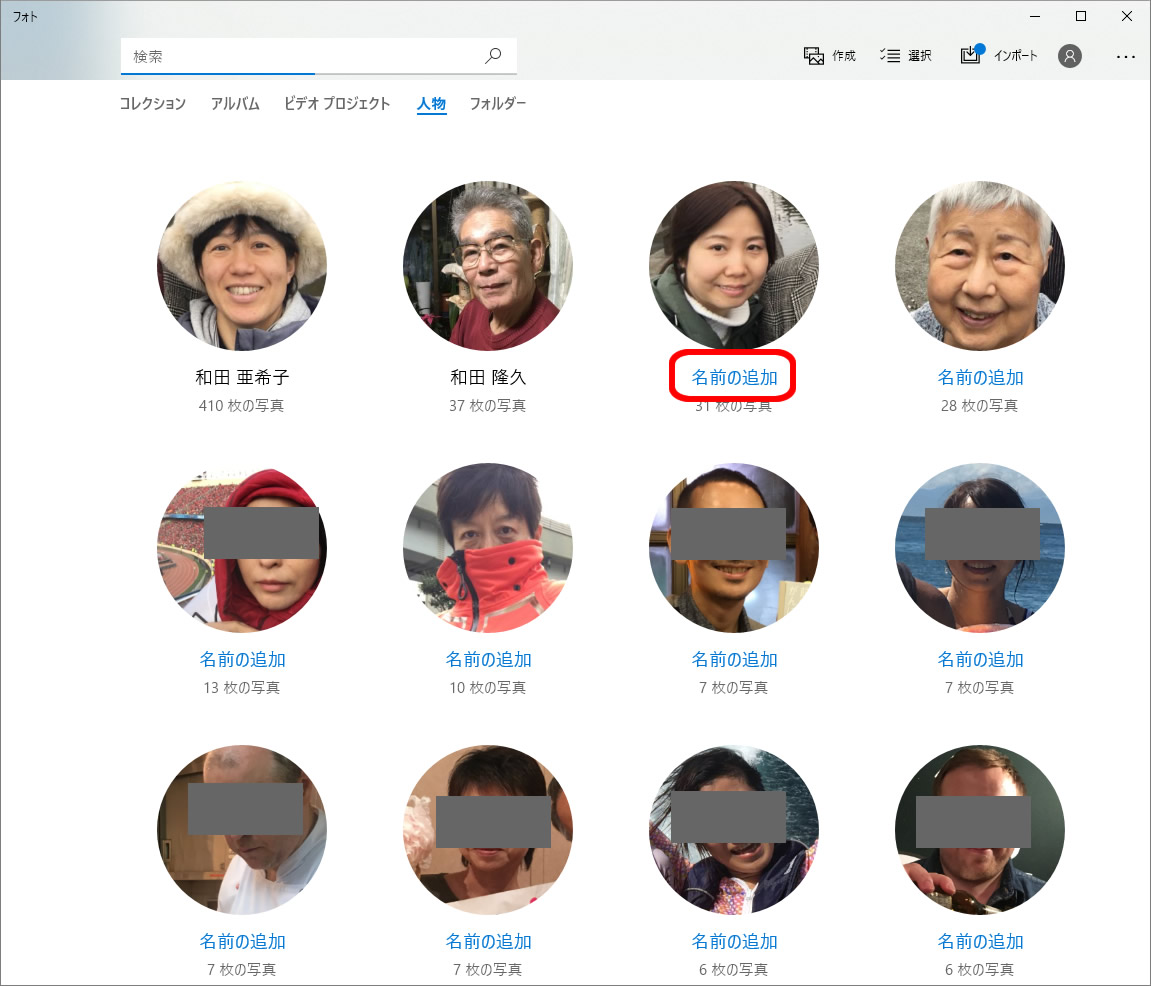The width and height of the screenshot is (1151, 986).
Task: Switch to the アルバム tab
Action: [x=235, y=104]
